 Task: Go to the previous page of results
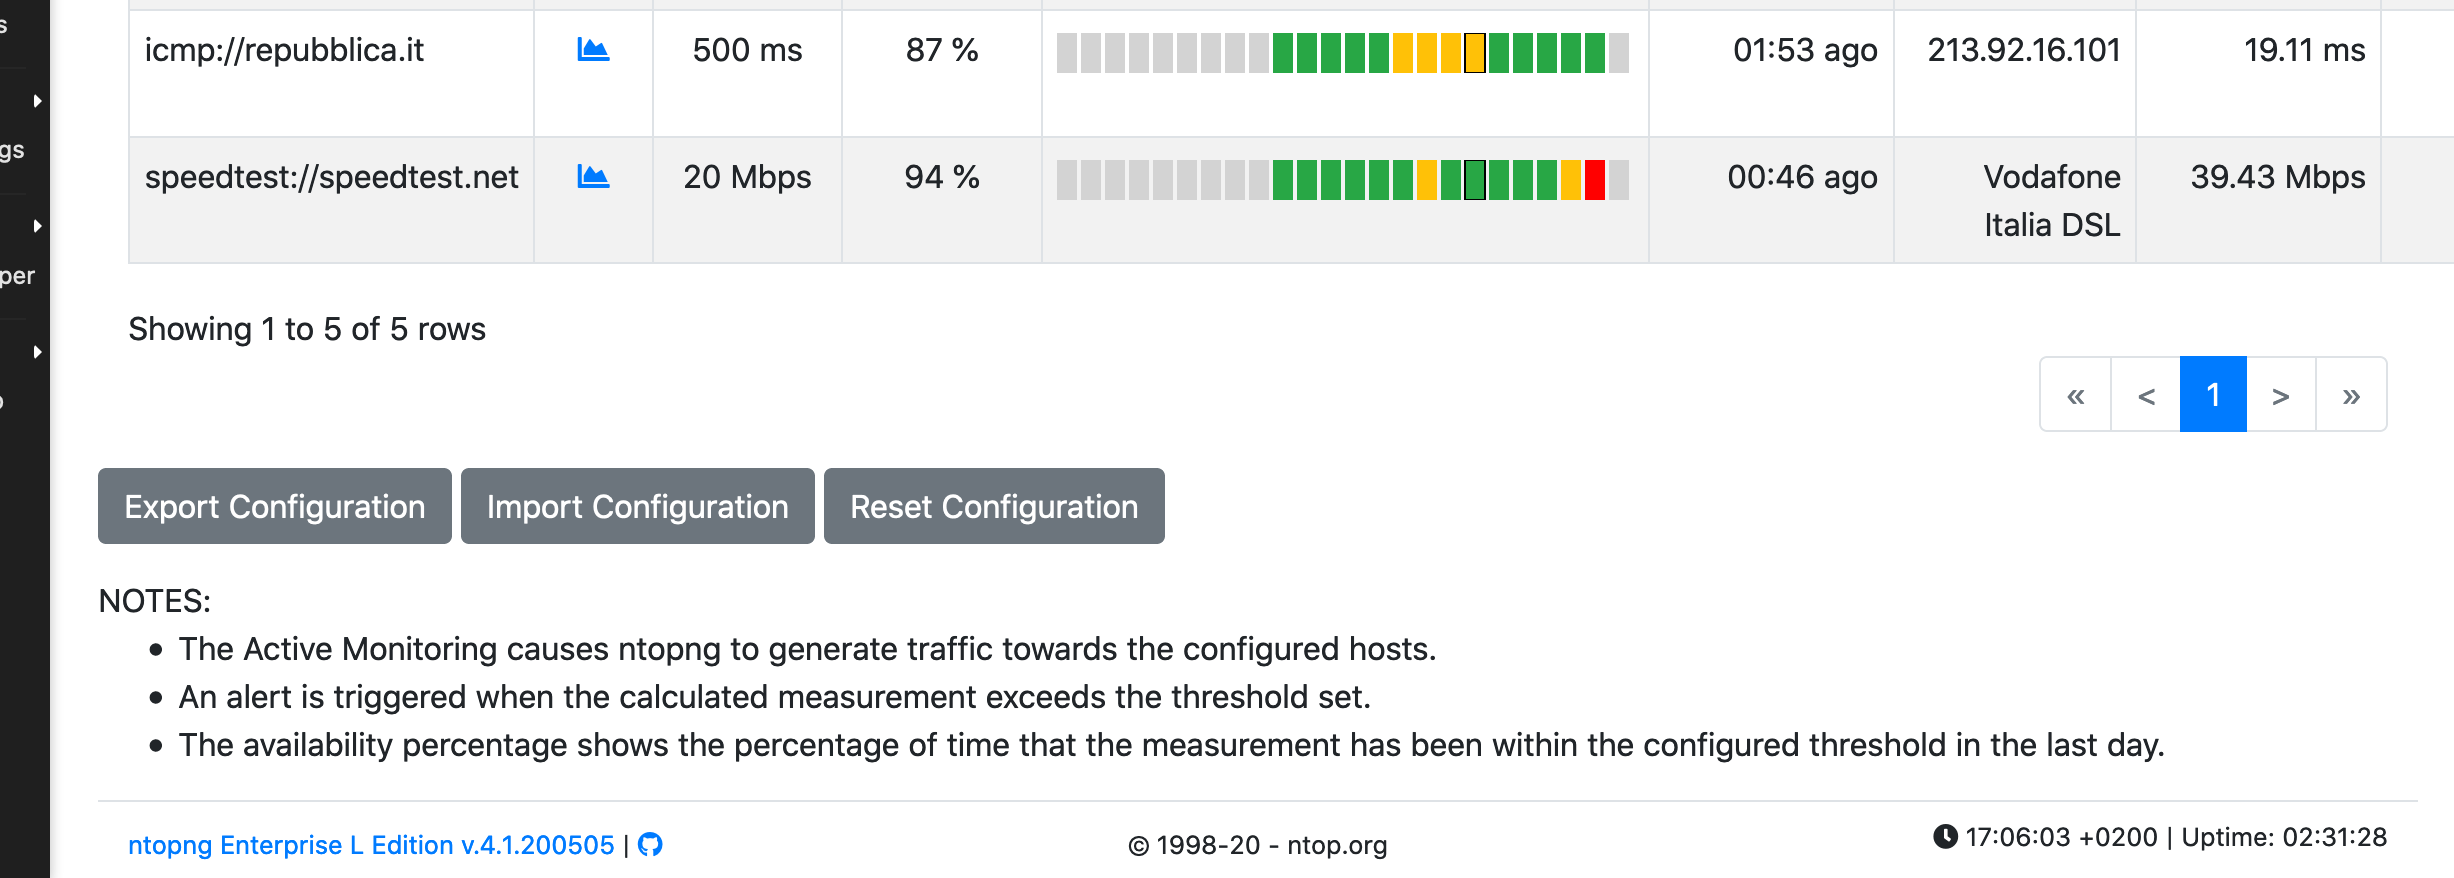tap(2145, 394)
